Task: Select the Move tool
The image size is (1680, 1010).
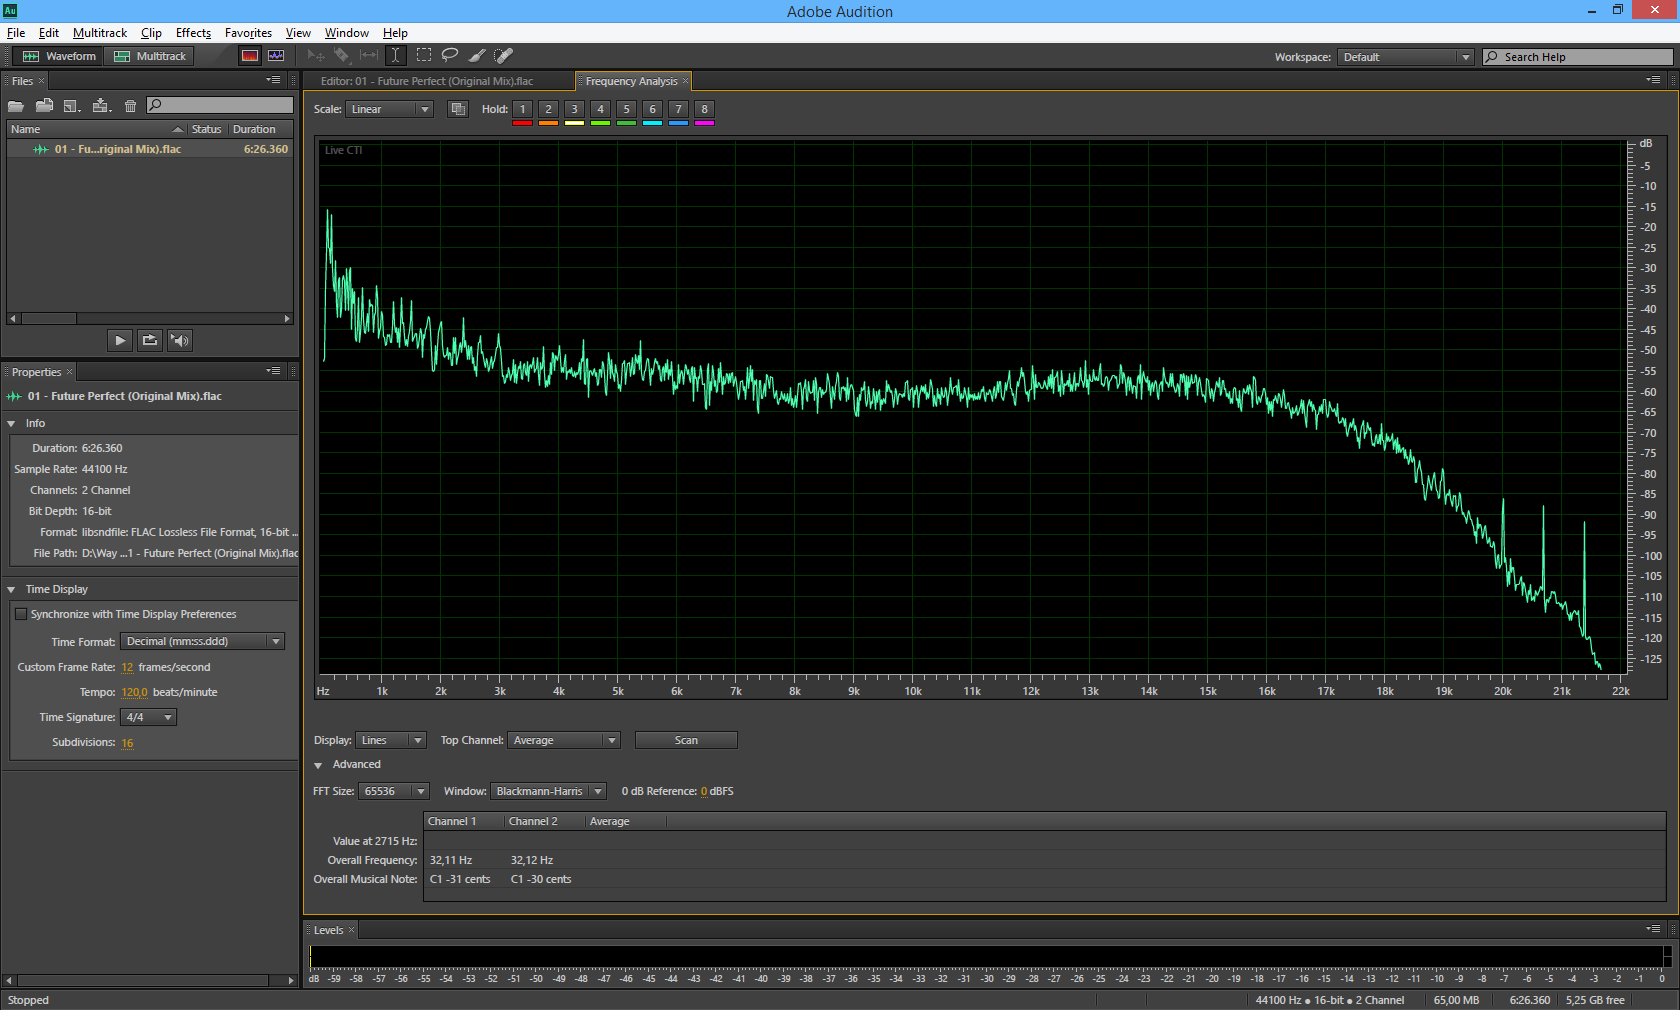Action: point(316,56)
